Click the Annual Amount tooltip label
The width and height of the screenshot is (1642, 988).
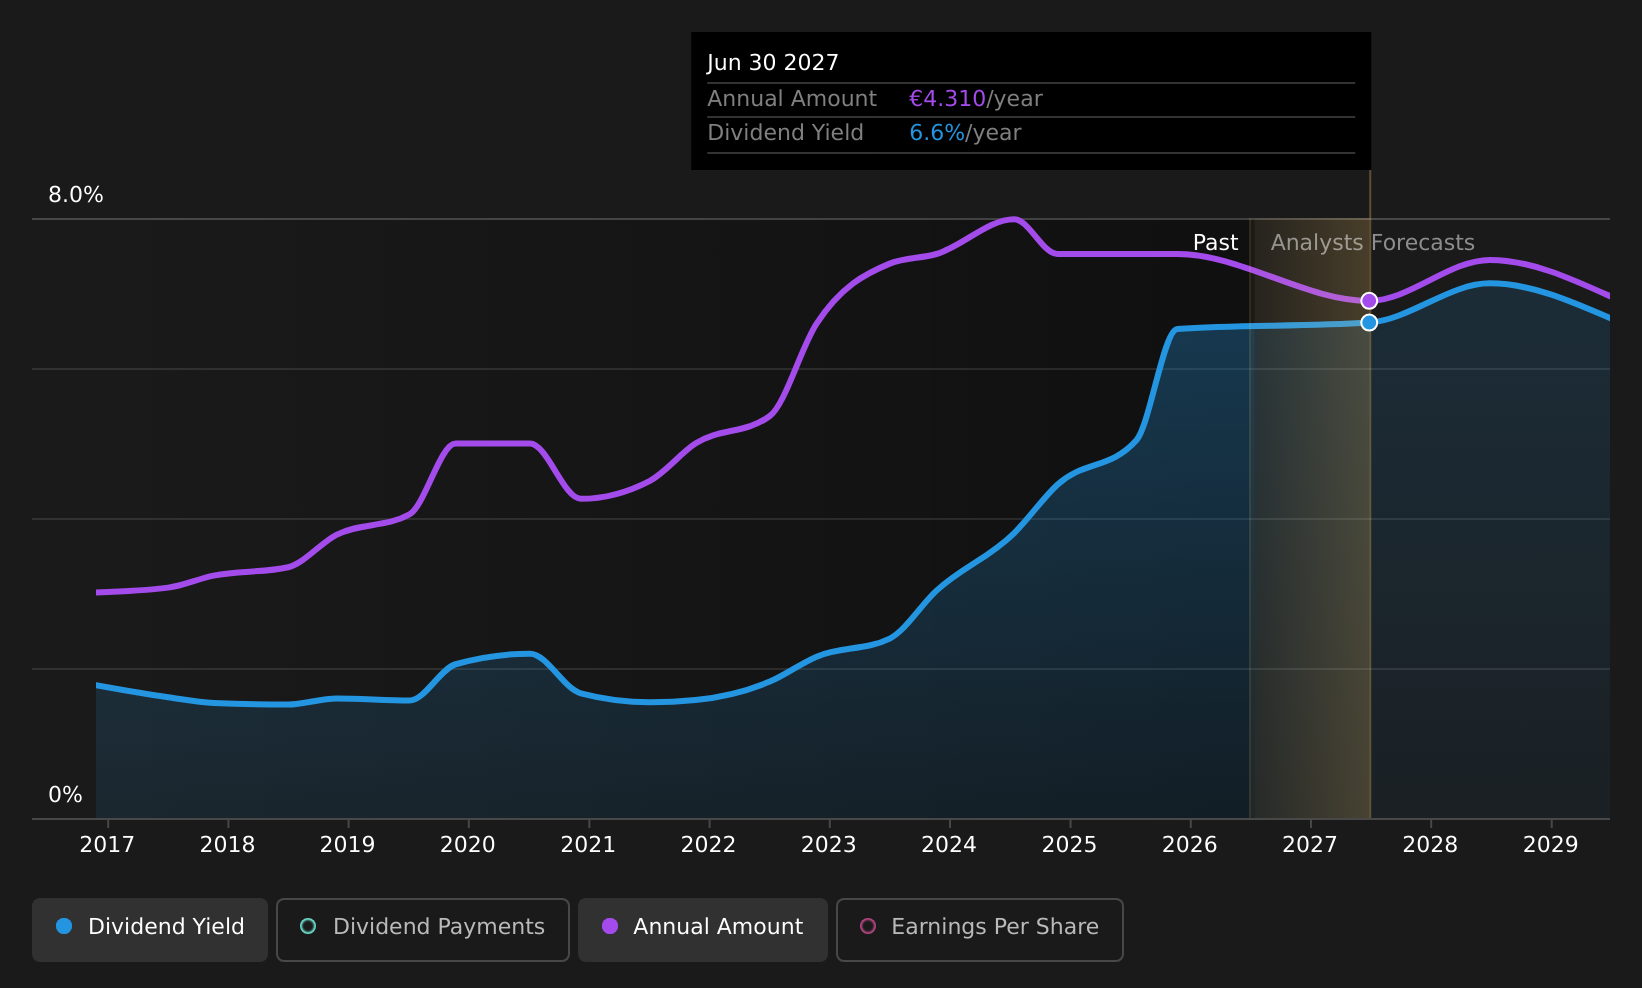coord(792,99)
